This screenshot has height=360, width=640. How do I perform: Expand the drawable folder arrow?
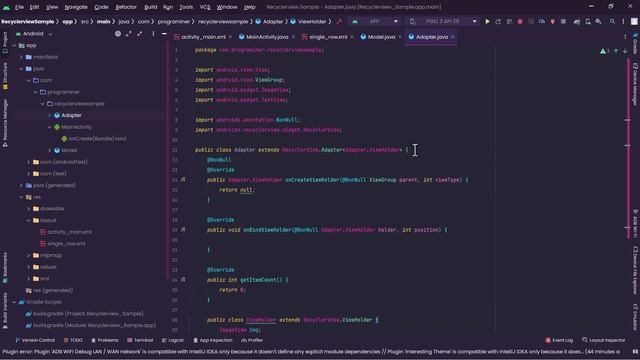(29, 209)
